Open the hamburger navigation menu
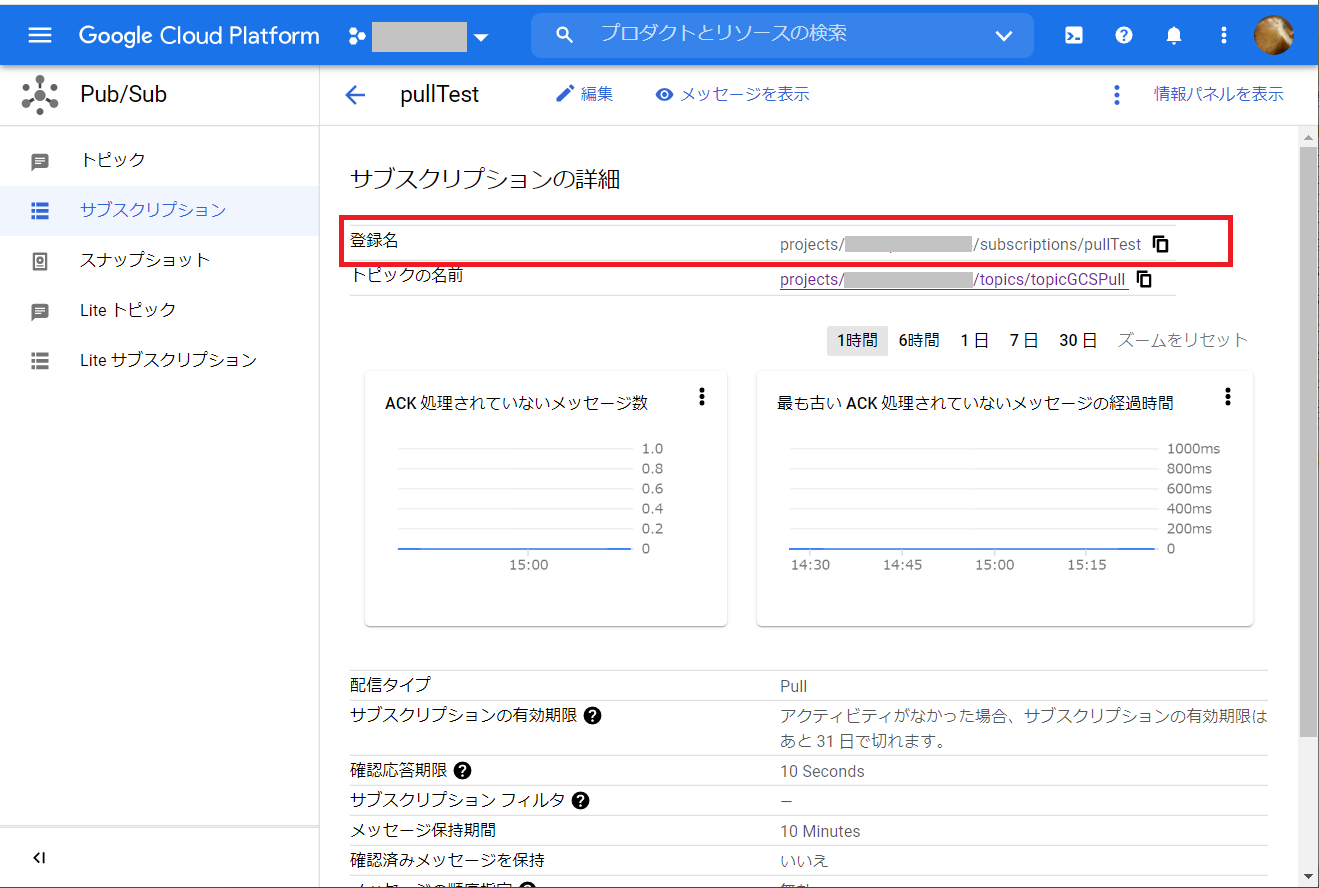The image size is (1319, 888). pyautogui.click(x=40, y=36)
